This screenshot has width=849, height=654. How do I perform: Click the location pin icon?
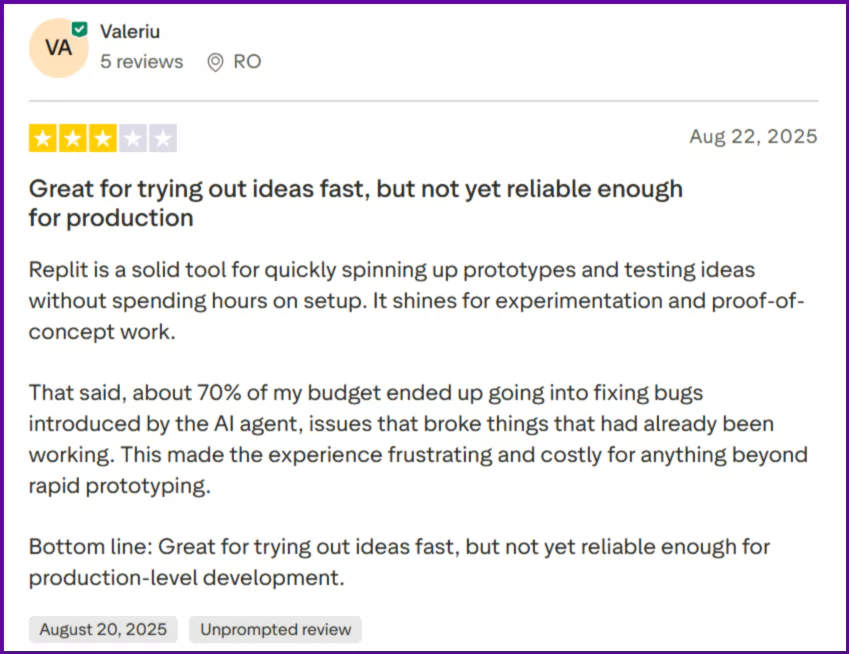coord(215,62)
